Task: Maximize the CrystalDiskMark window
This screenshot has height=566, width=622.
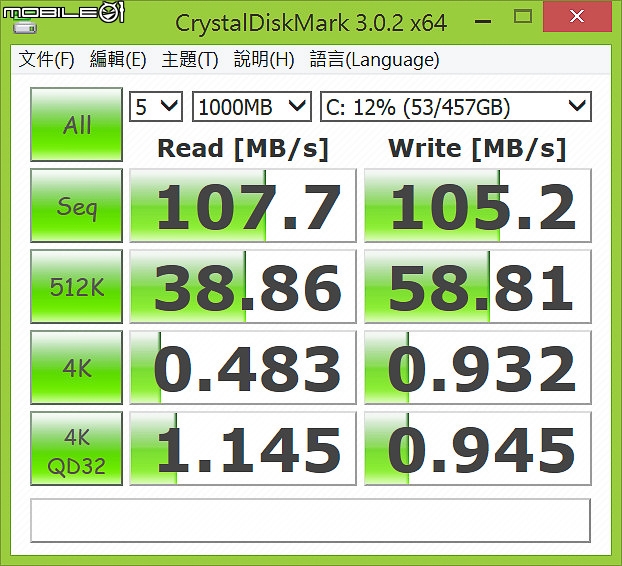Action: pyautogui.click(x=522, y=17)
